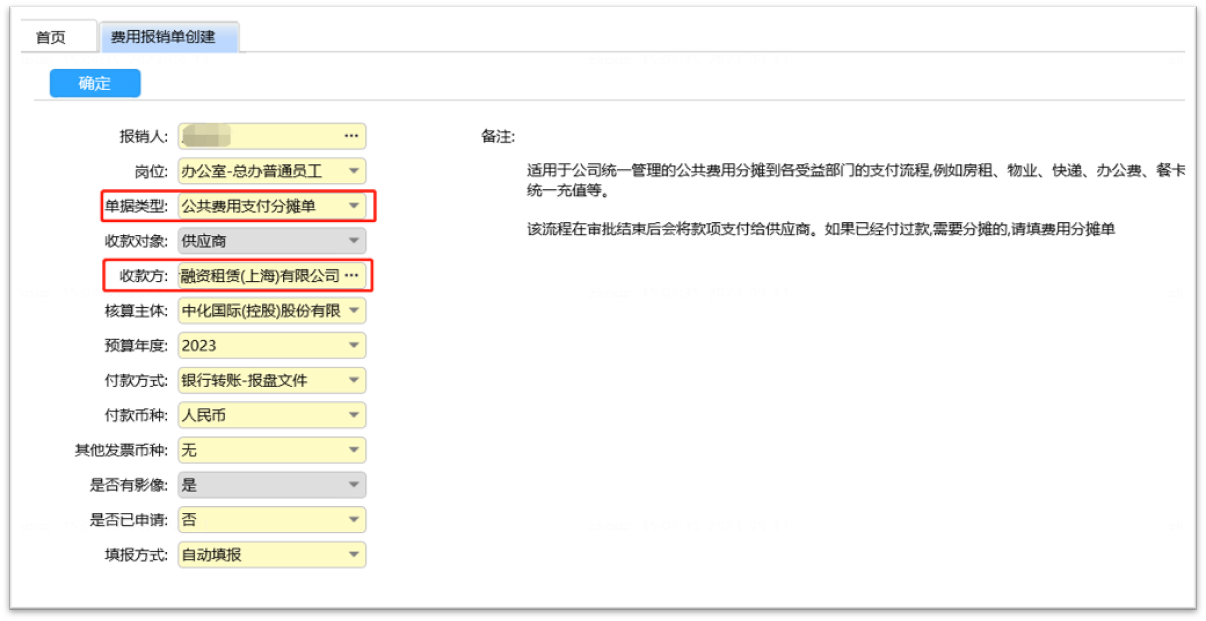This screenshot has height=621, width=1206.
Task: Open the 收款对象 dropdown arrow
Action: pos(353,241)
